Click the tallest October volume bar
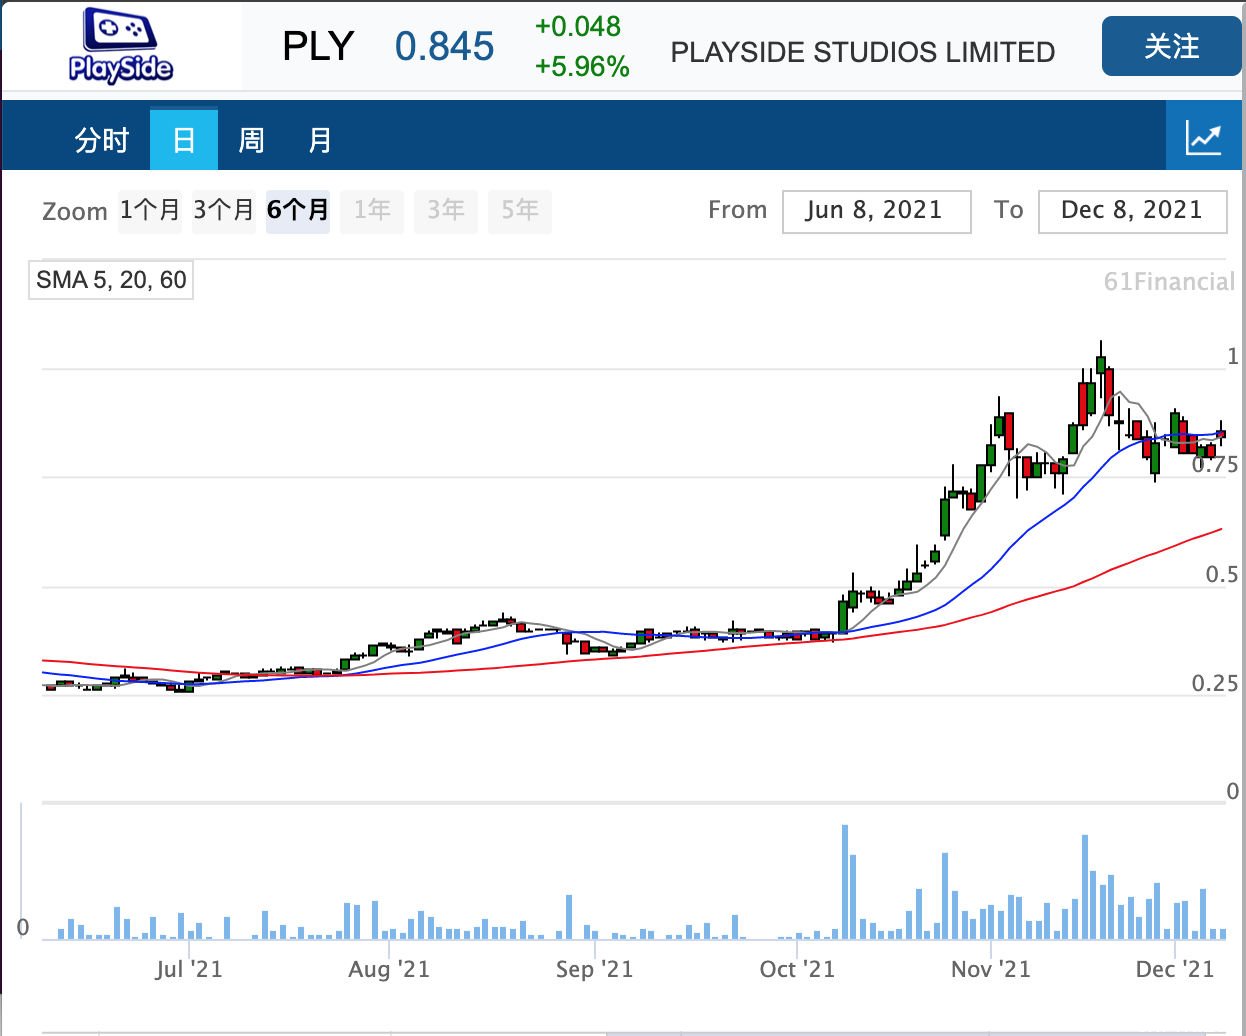The width and height of the screenshot is (1246, 1036). 845,882
